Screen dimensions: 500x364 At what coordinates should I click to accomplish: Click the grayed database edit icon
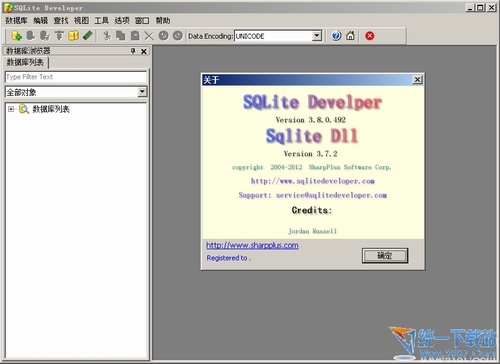(45, 36)
